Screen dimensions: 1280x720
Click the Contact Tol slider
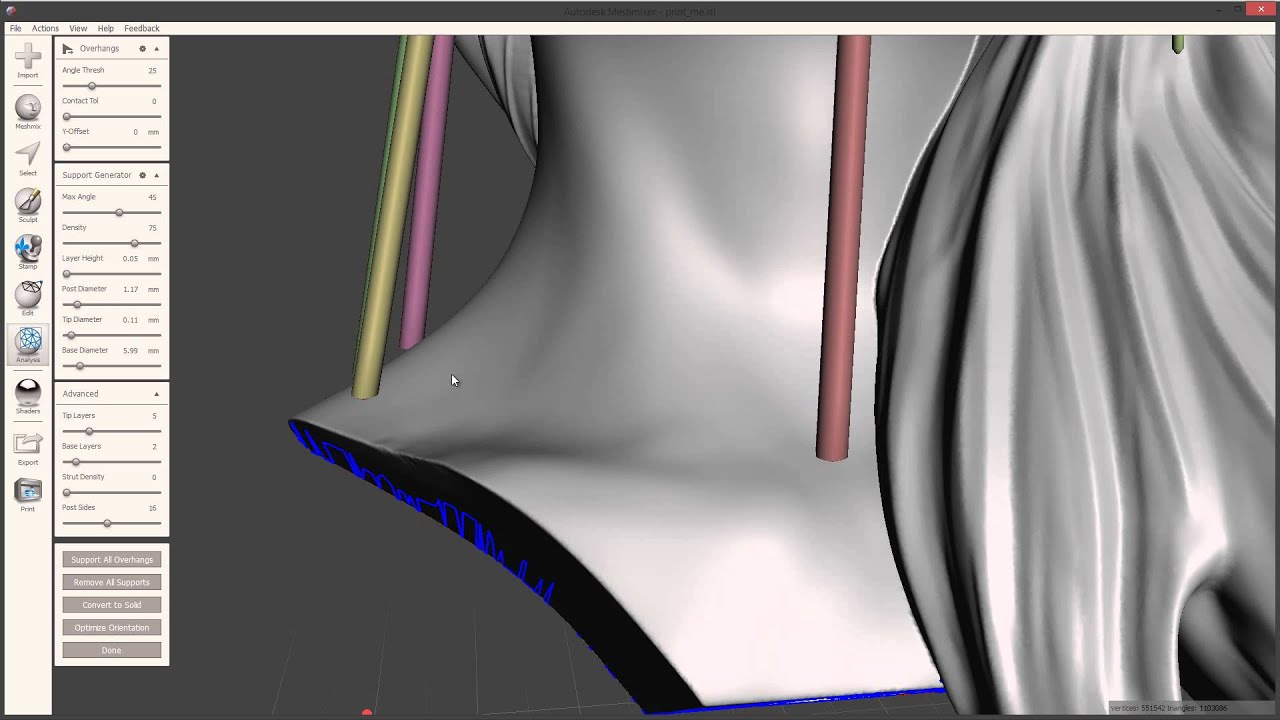tap(112, 116)
